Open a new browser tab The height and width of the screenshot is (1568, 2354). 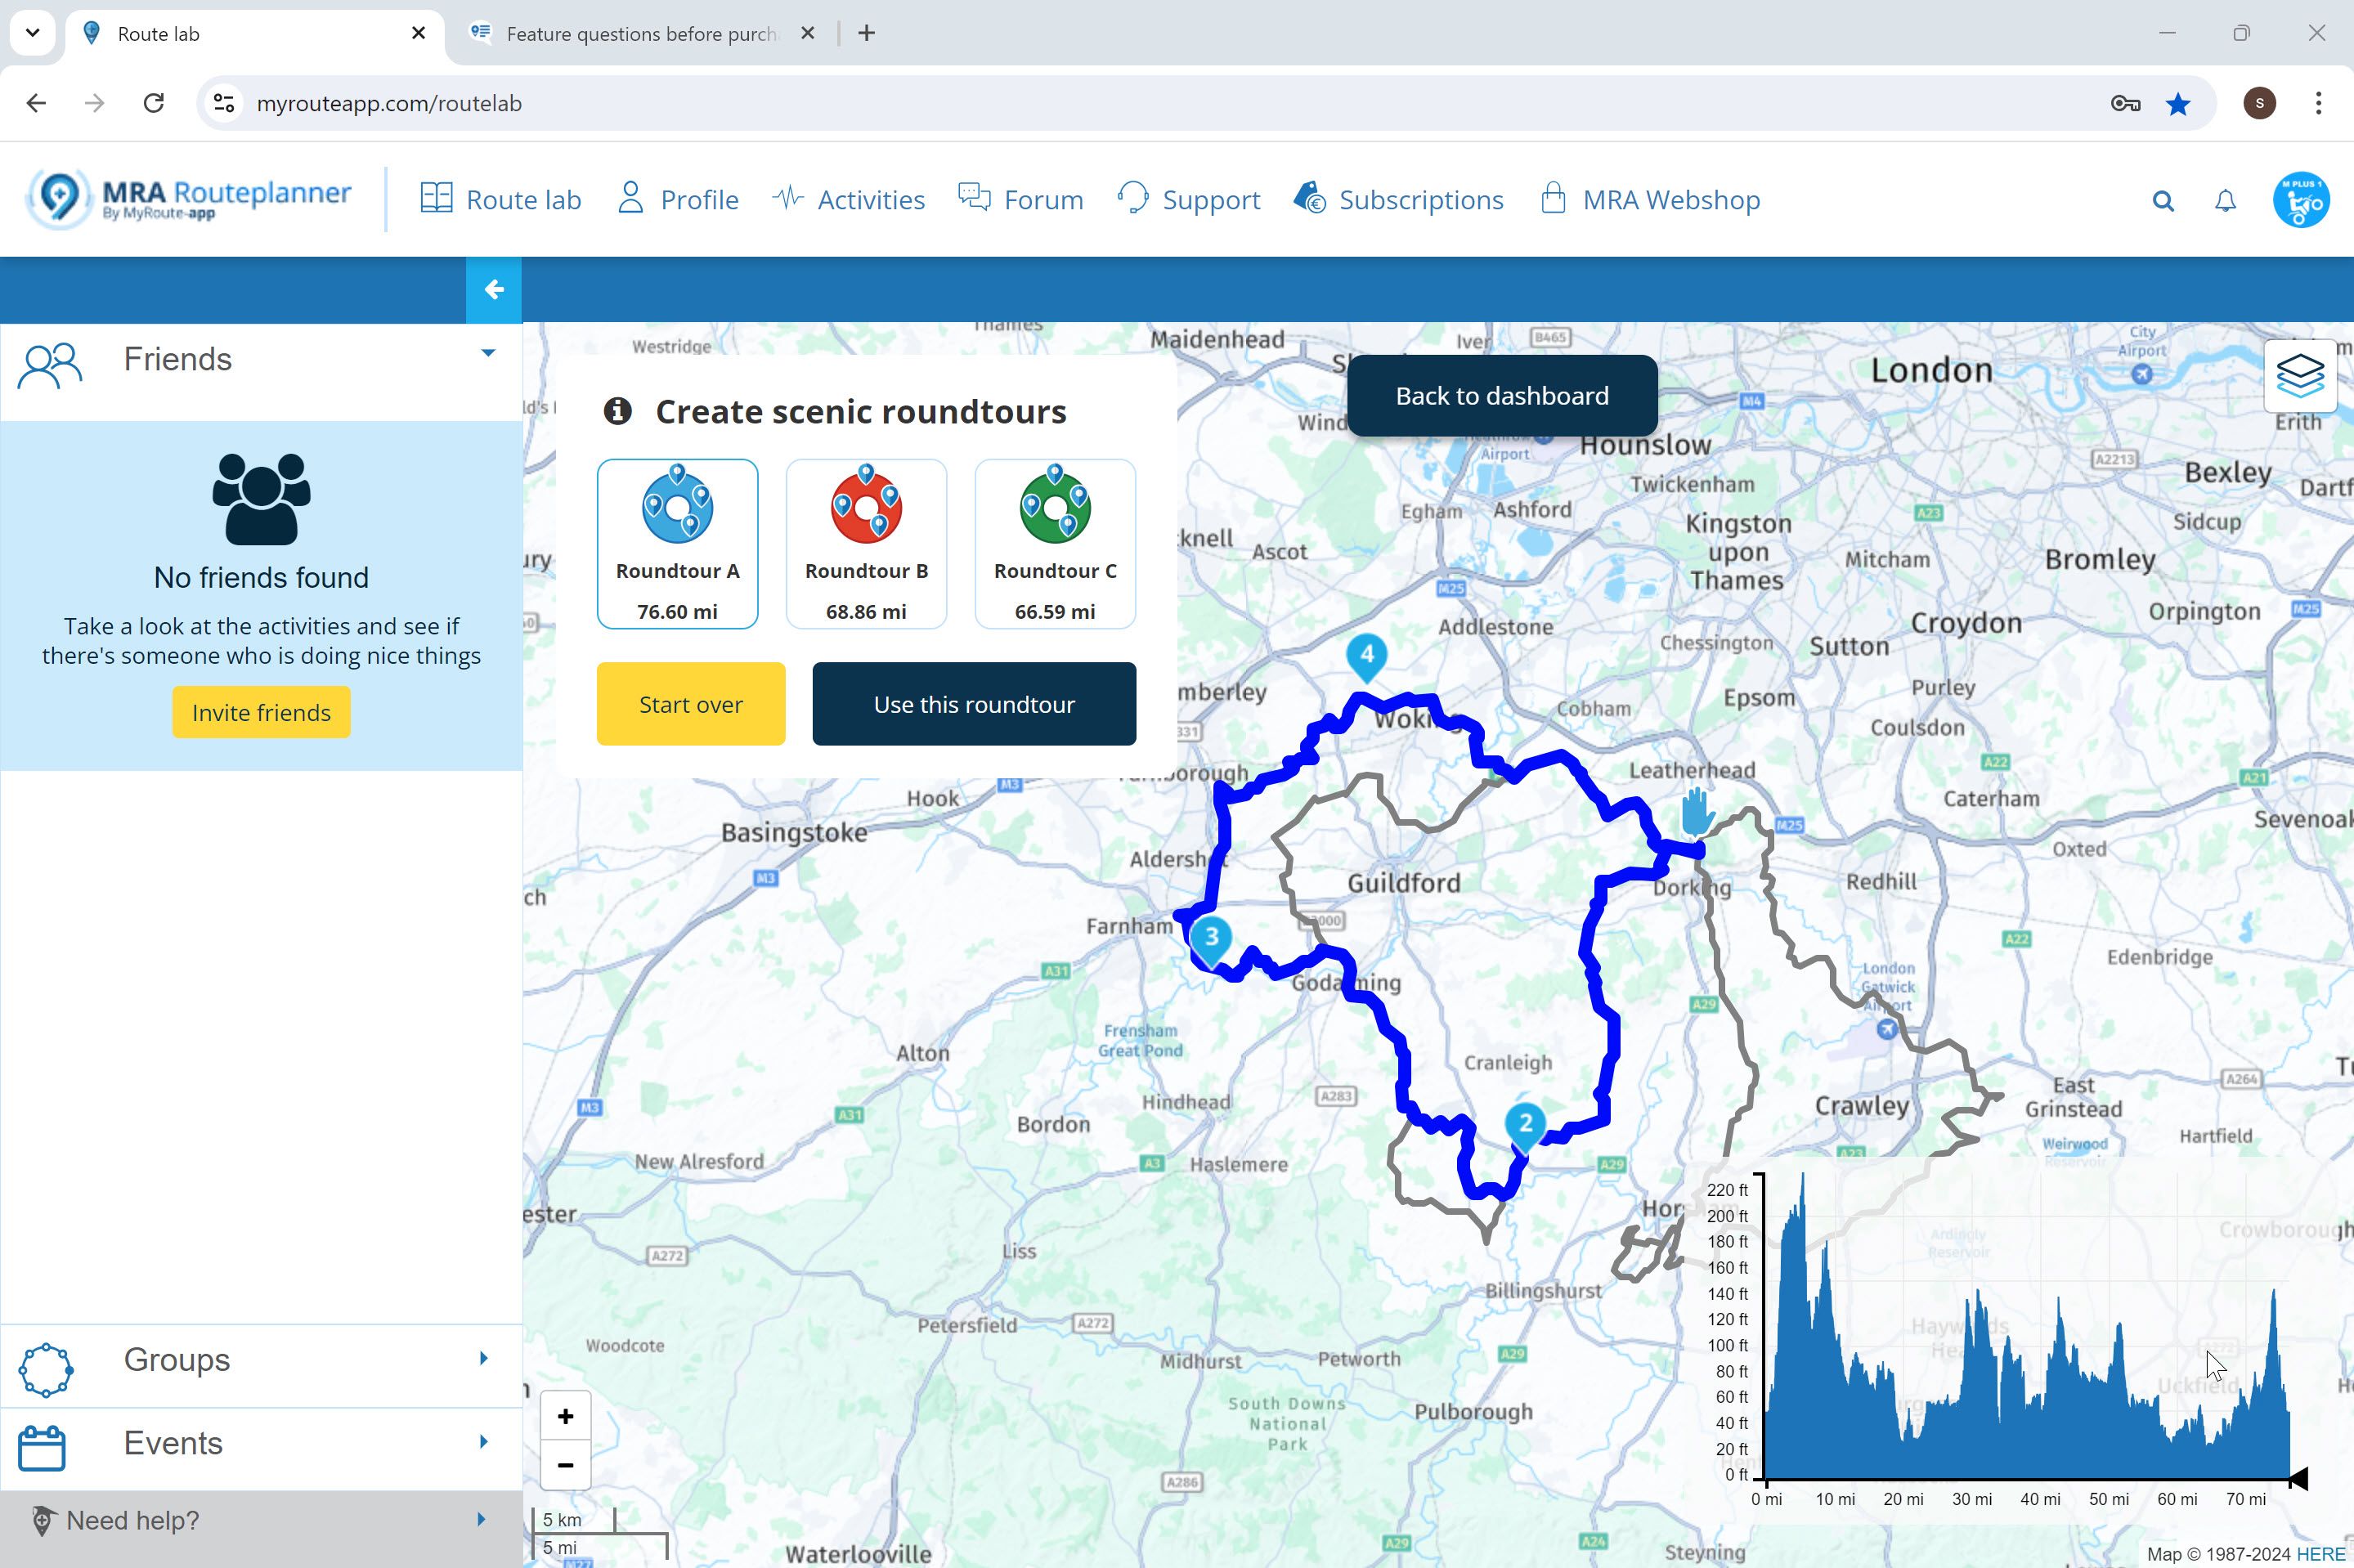pyautogui.click(x=867, y=33)
